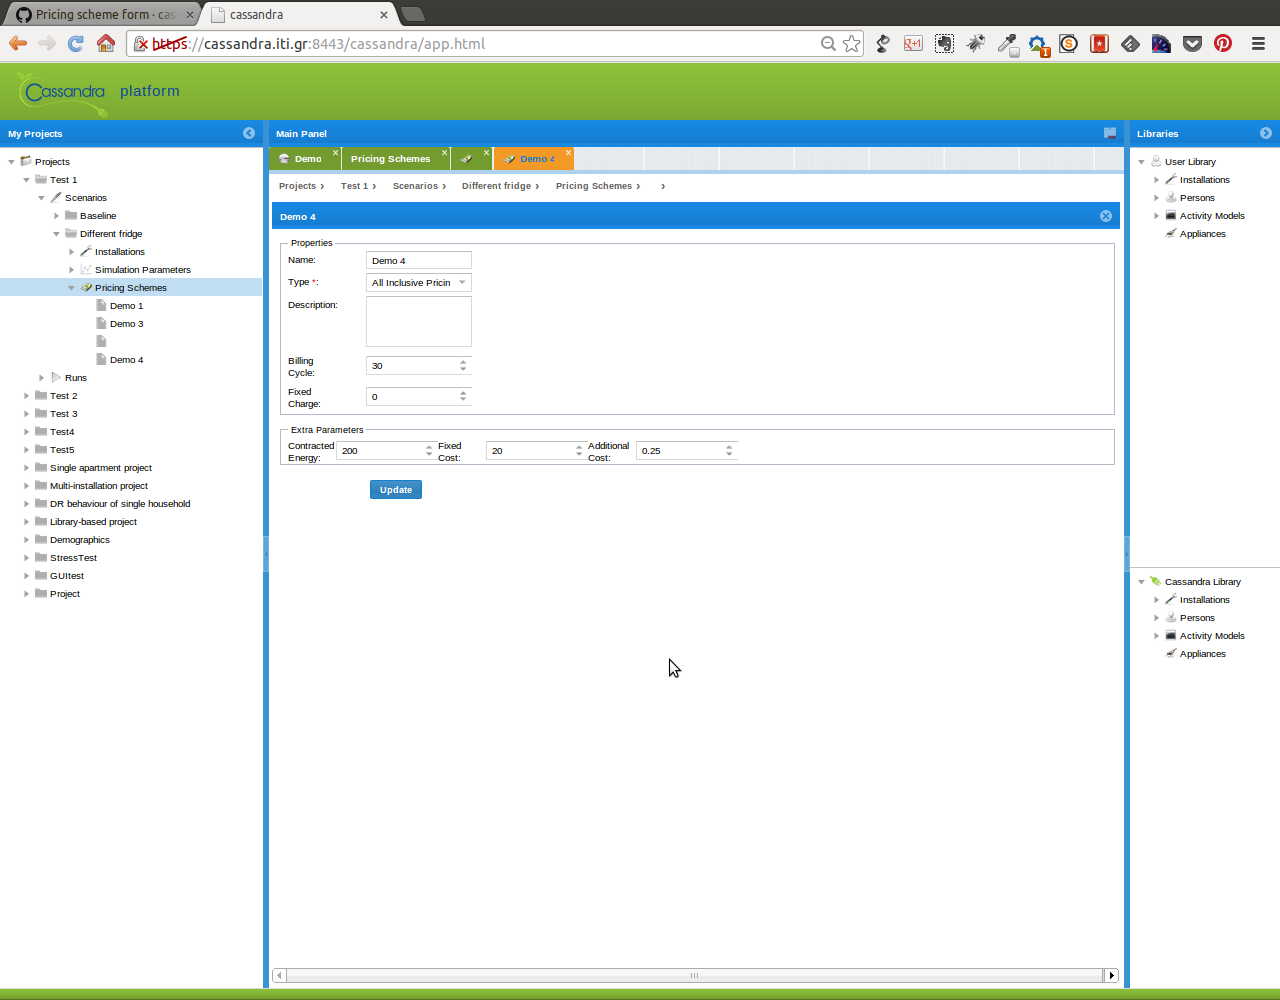This screenshot has width=1280, height=1000.
Task: Collapse the Scenarios node
Action: pos(41,198)
